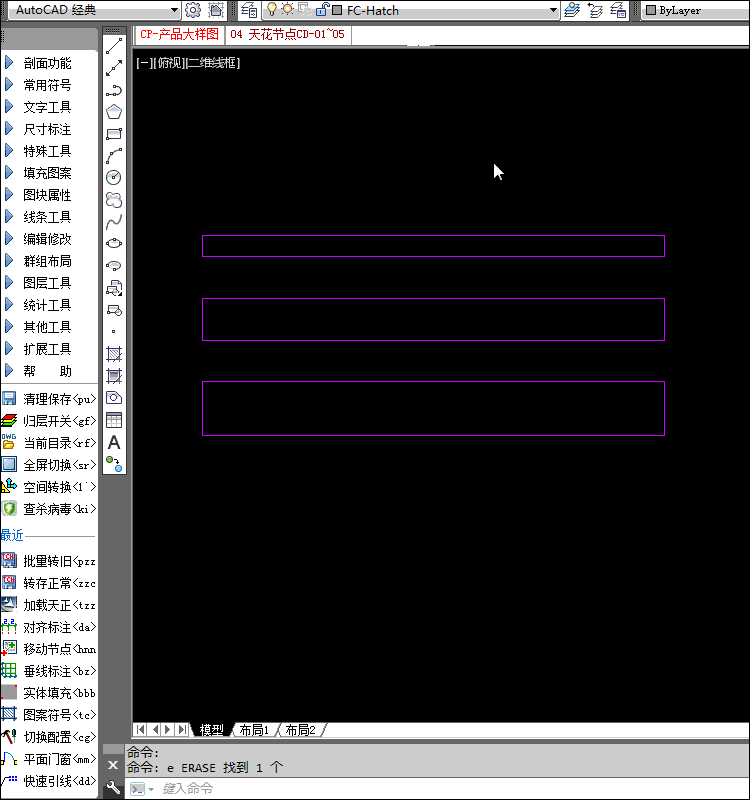Activate the Revision Cloud tool

(x=114, y=200)
